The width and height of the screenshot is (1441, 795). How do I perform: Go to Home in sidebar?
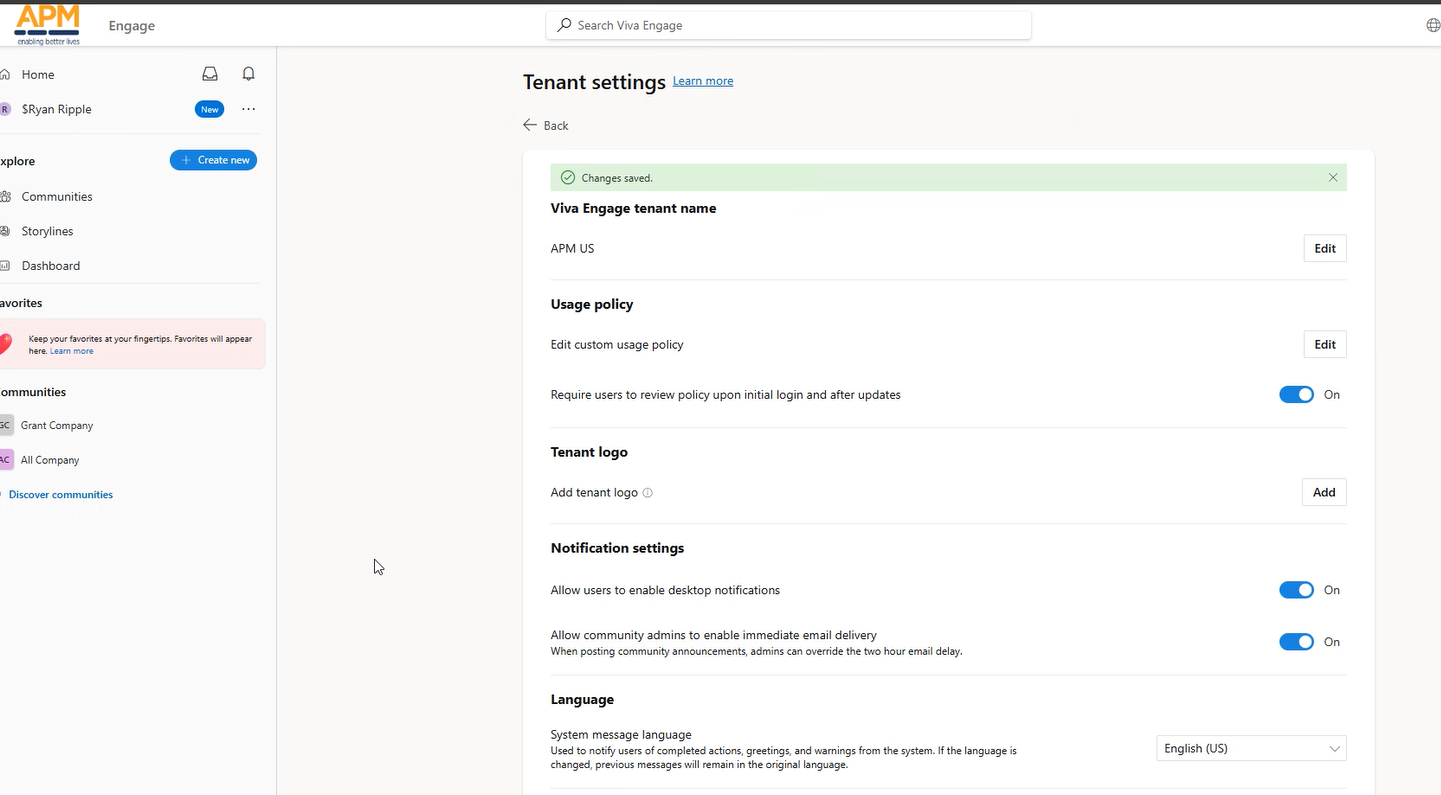(x=38, y=74)
